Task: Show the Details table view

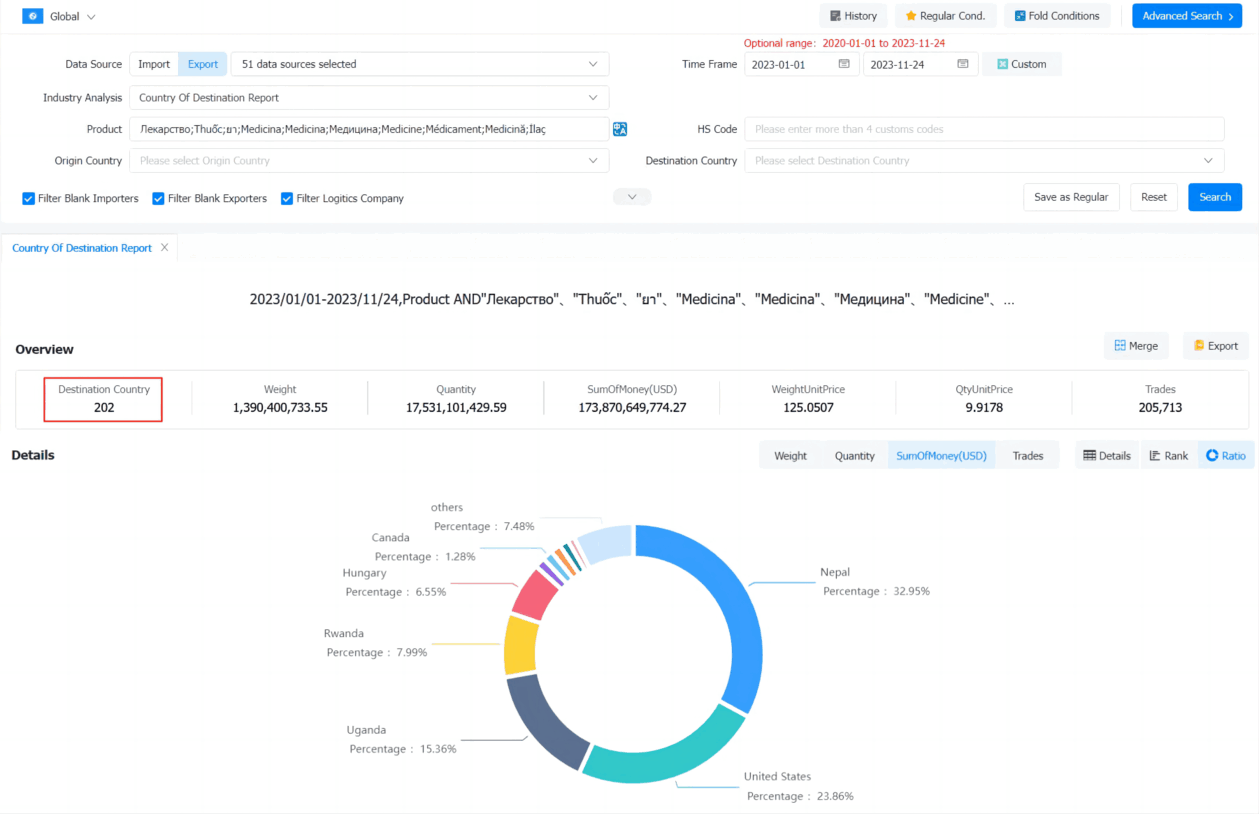Action: pyautogui.click(x=1107, y=455)
